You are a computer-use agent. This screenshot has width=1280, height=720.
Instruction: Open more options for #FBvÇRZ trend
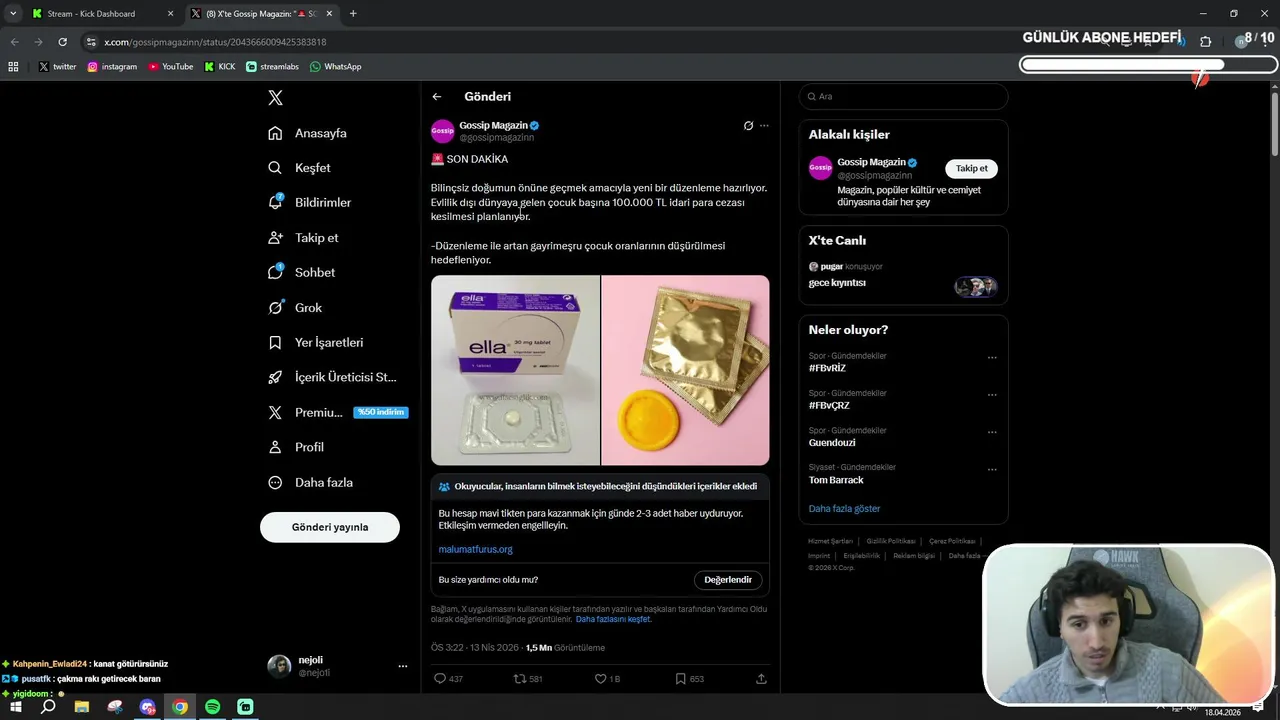coord(992,394)
